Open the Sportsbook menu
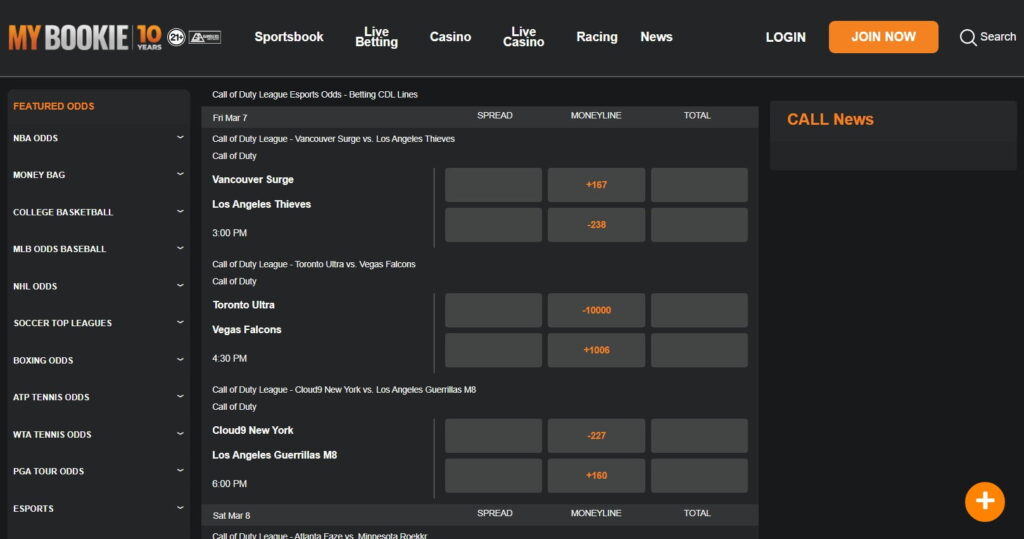This screenshot has width=1024, height=539. coord(289,37)
